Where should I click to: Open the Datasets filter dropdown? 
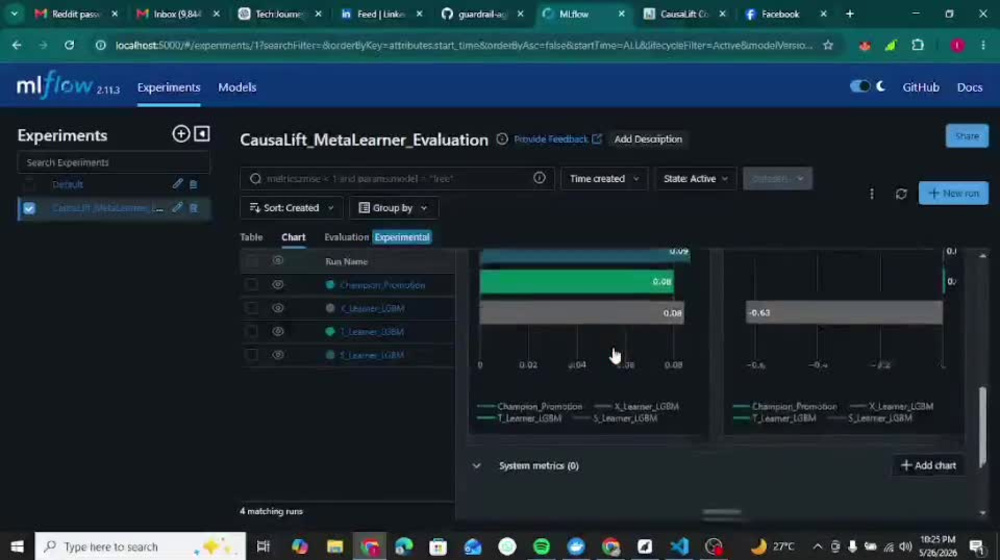pos(777,179)
